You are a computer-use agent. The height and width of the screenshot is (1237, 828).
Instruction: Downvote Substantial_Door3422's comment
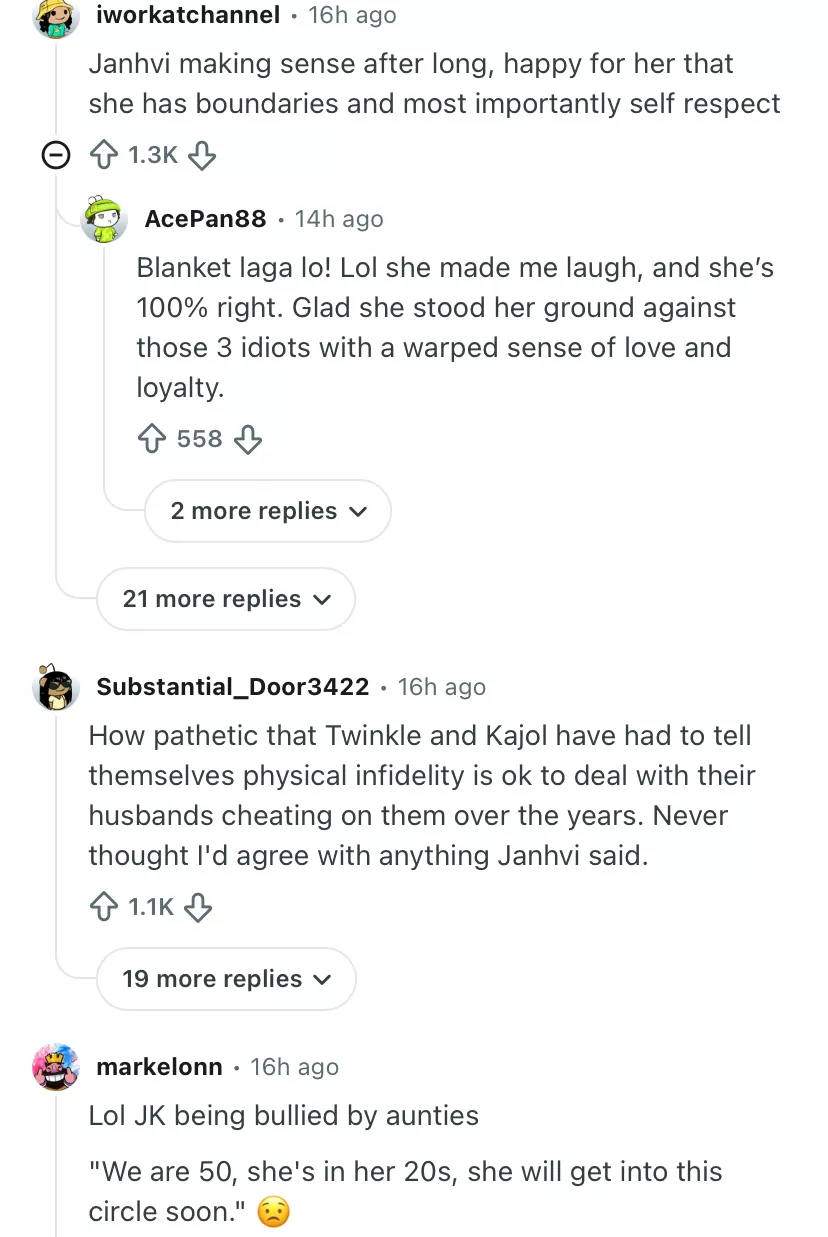[x=199, y=907]
